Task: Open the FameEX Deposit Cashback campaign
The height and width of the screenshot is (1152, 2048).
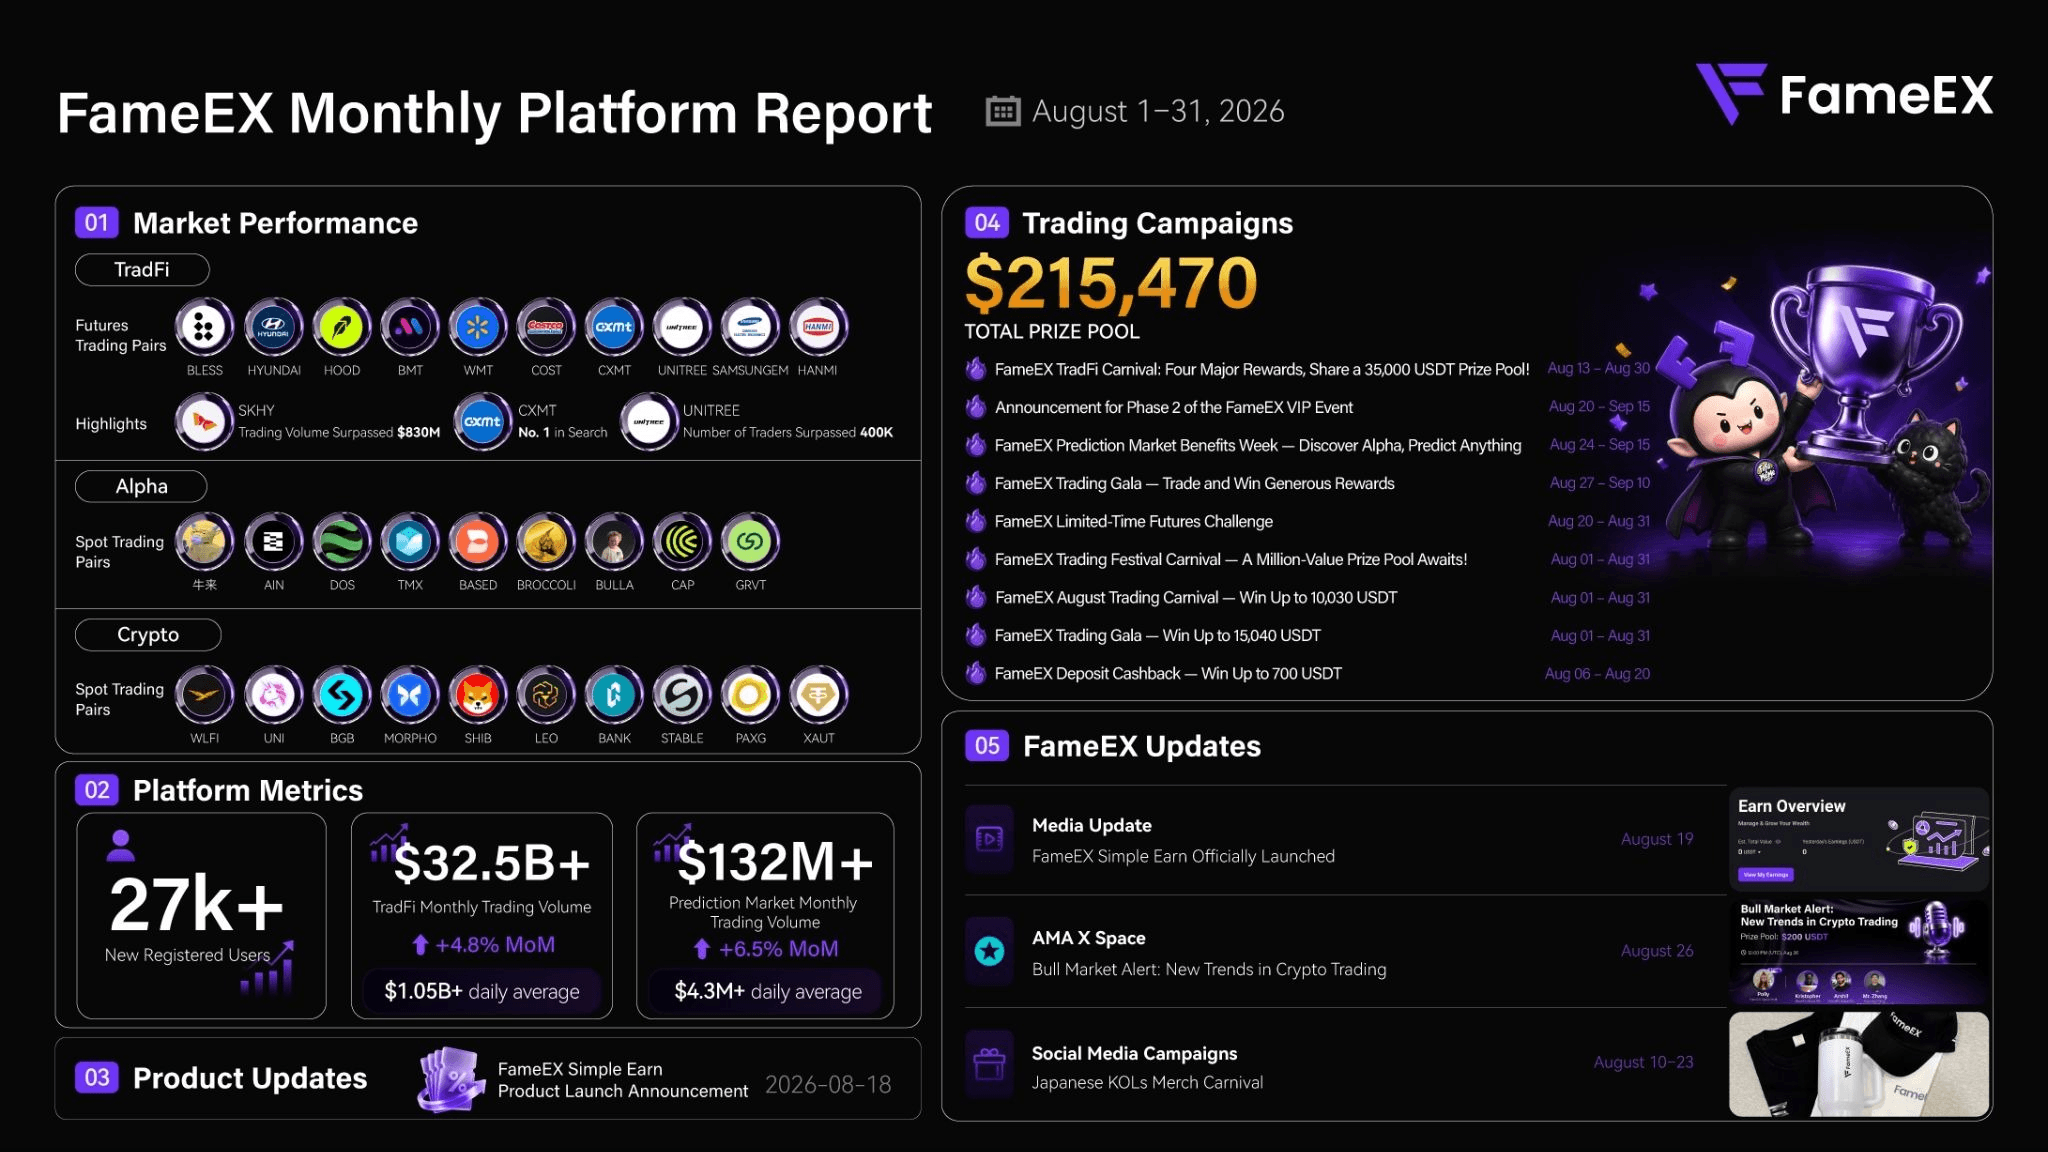Action: pos(1307,674)
